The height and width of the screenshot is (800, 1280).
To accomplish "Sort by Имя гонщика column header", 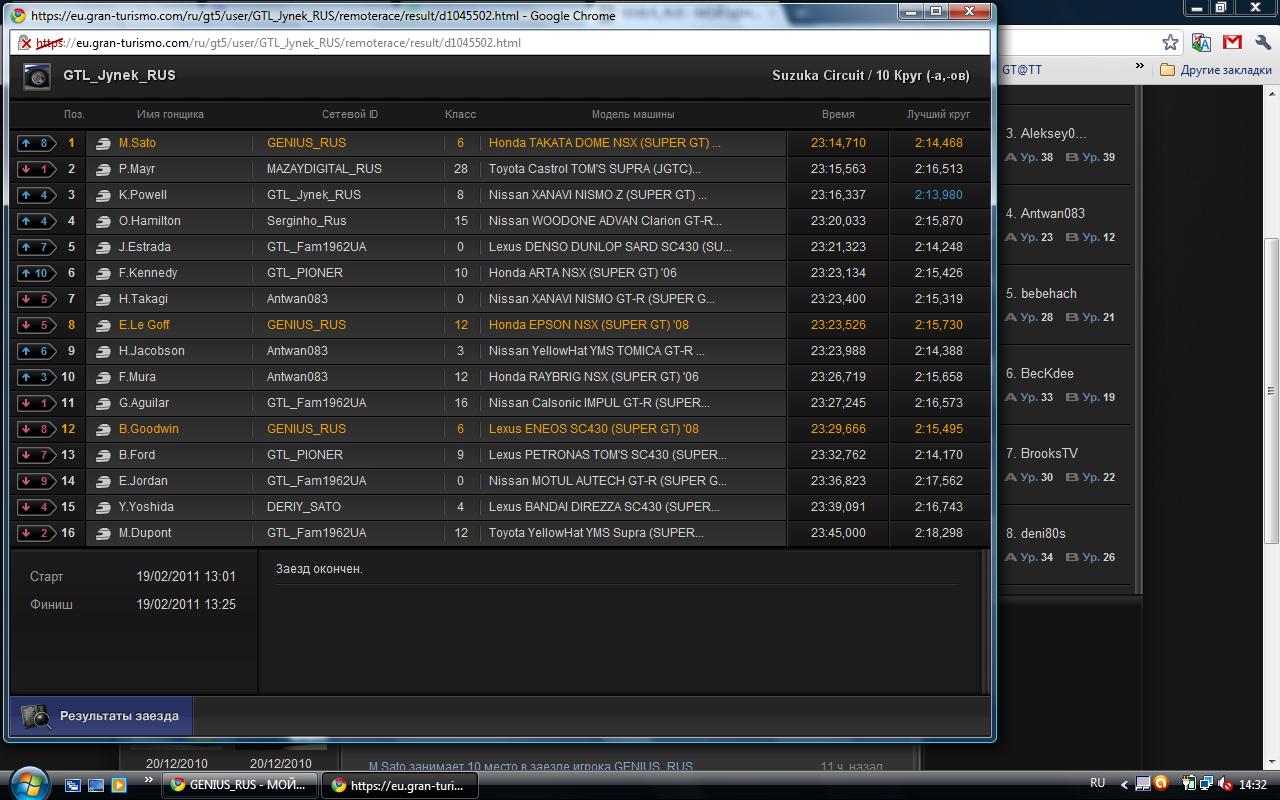I will point(170,114).
